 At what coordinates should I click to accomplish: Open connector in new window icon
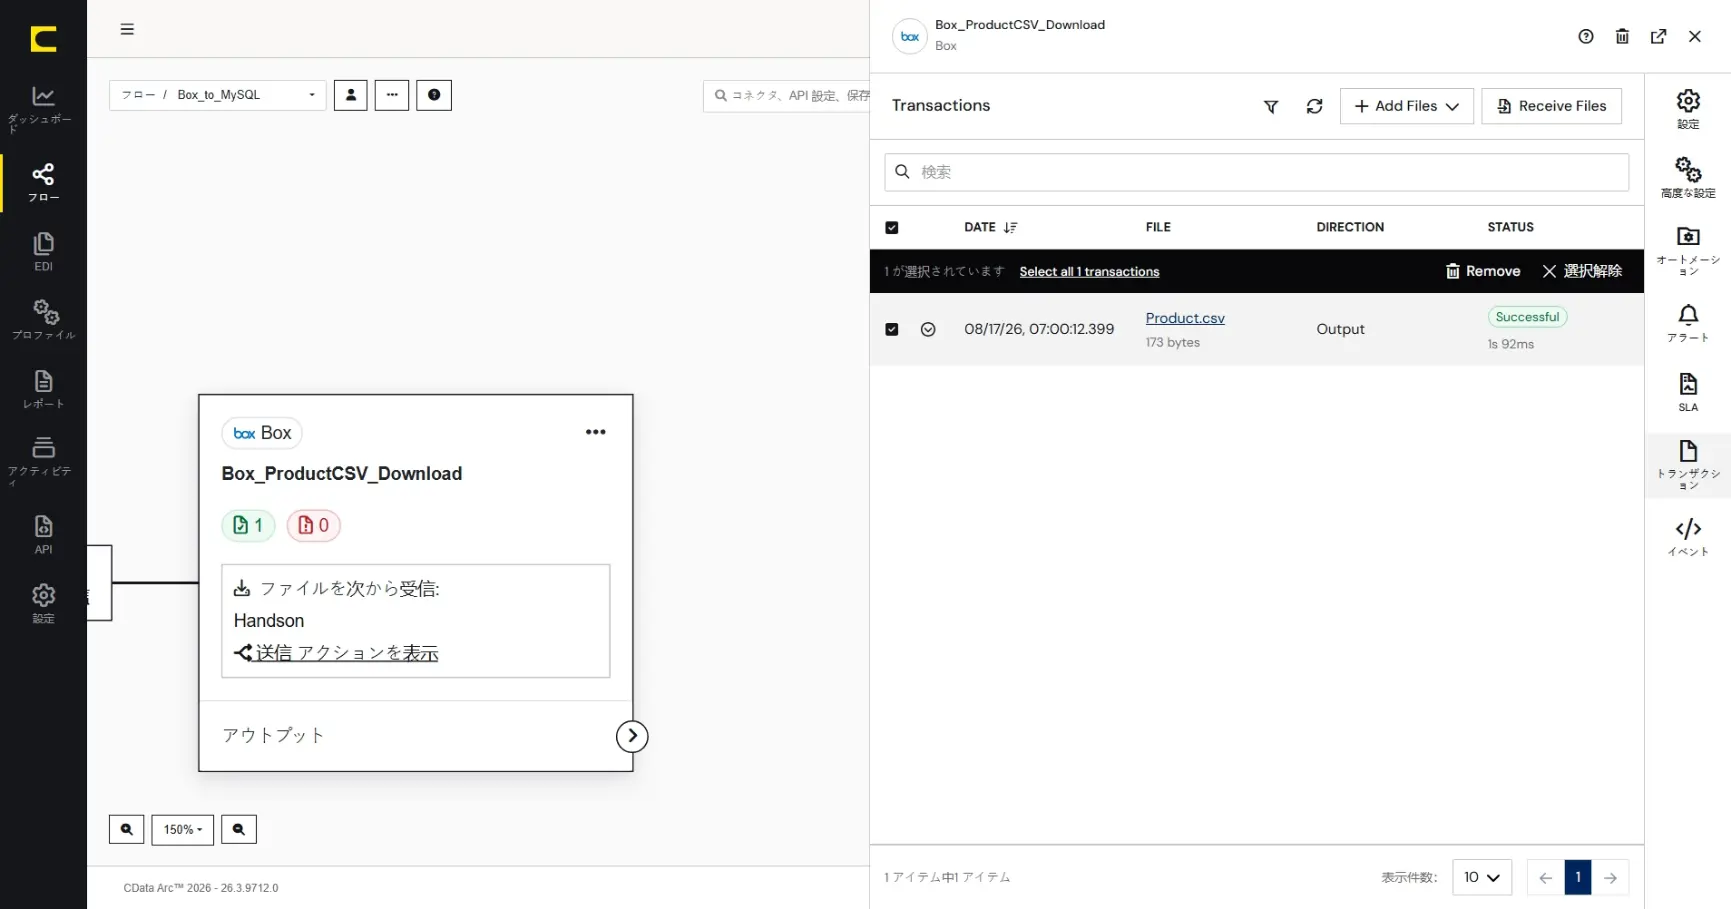click(x=1659, y=37)
